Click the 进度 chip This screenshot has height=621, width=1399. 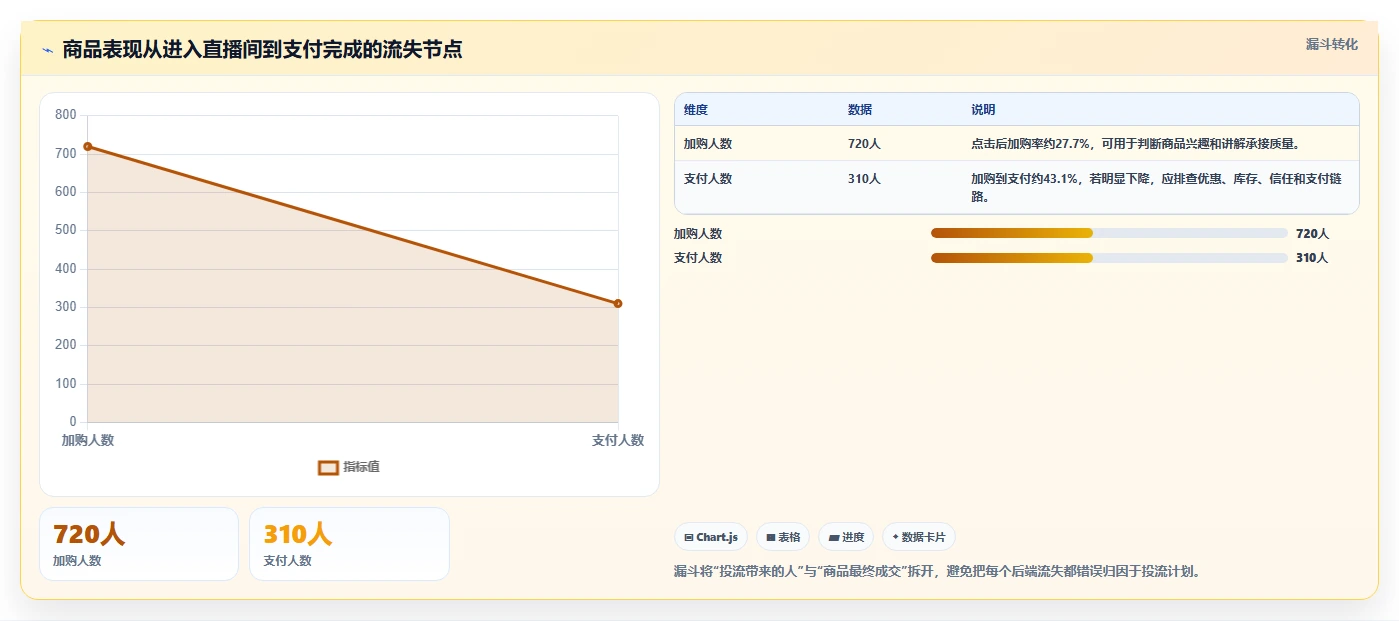click(x=846, y=537)
